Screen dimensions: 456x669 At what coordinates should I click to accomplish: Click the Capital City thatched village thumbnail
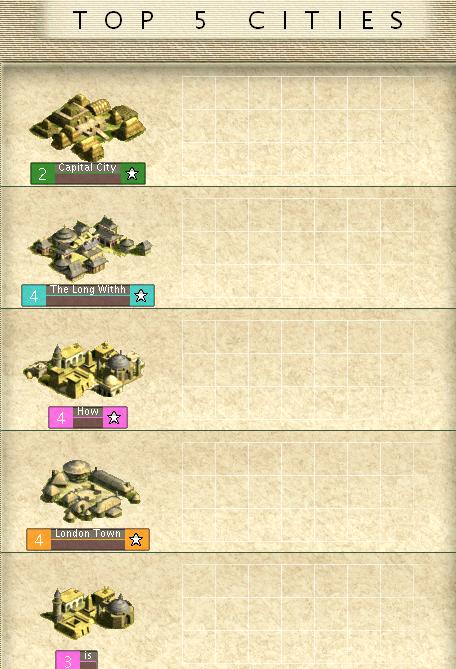coord(87,127)
